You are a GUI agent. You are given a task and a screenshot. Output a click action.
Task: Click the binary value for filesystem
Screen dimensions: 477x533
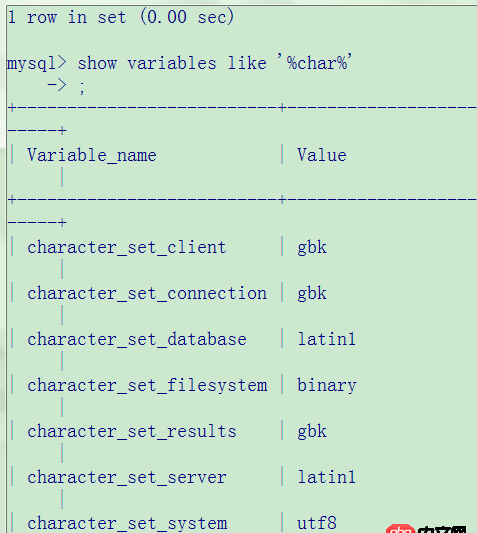(x=327, y=386)
